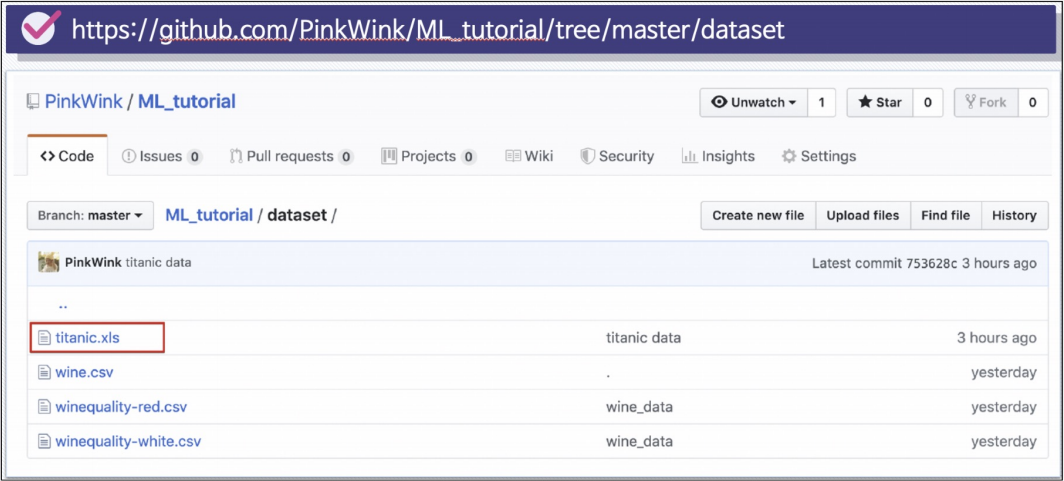The width and height of the screenshot is (1064, 481).
Task: Open the Unwatch dropdown
Action: (x=753, y=102)
